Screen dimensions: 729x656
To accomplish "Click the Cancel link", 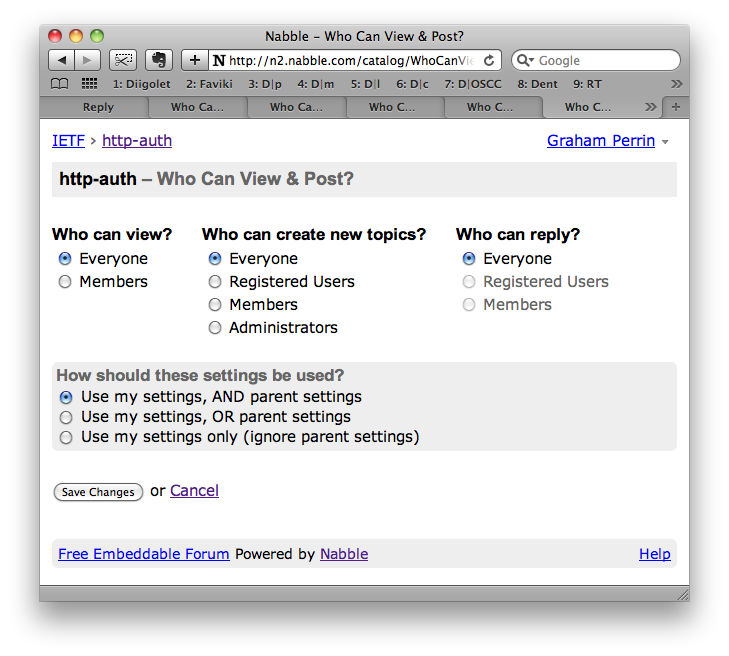I will tap(194, 491).
